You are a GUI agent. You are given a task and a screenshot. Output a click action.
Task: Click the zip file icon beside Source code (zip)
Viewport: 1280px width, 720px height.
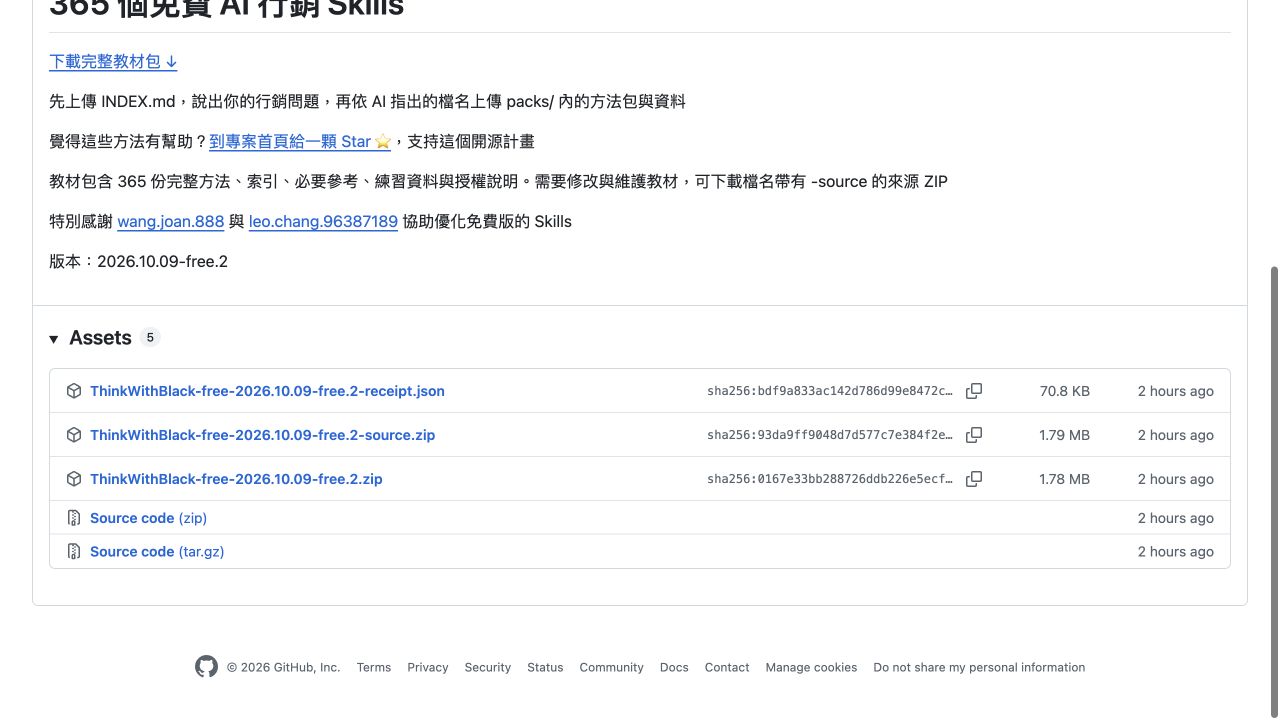click(x=74, y=518)
